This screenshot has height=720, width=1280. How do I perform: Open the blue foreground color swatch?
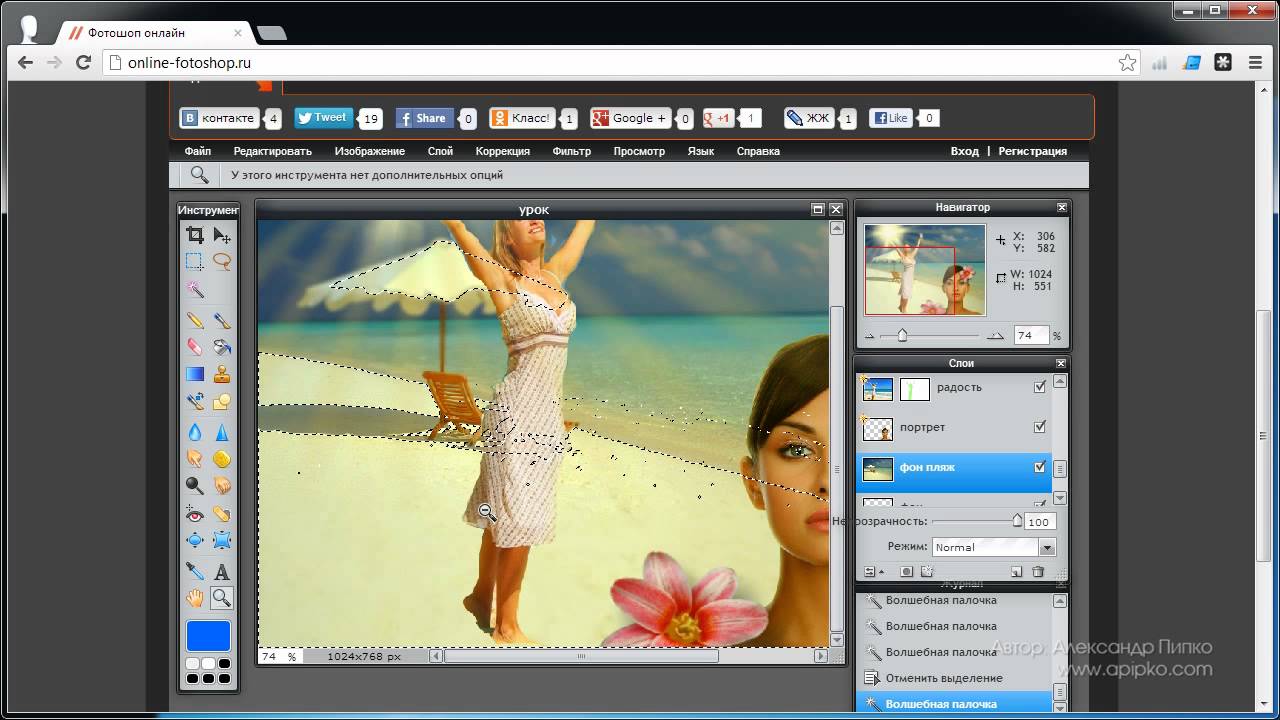208,636
